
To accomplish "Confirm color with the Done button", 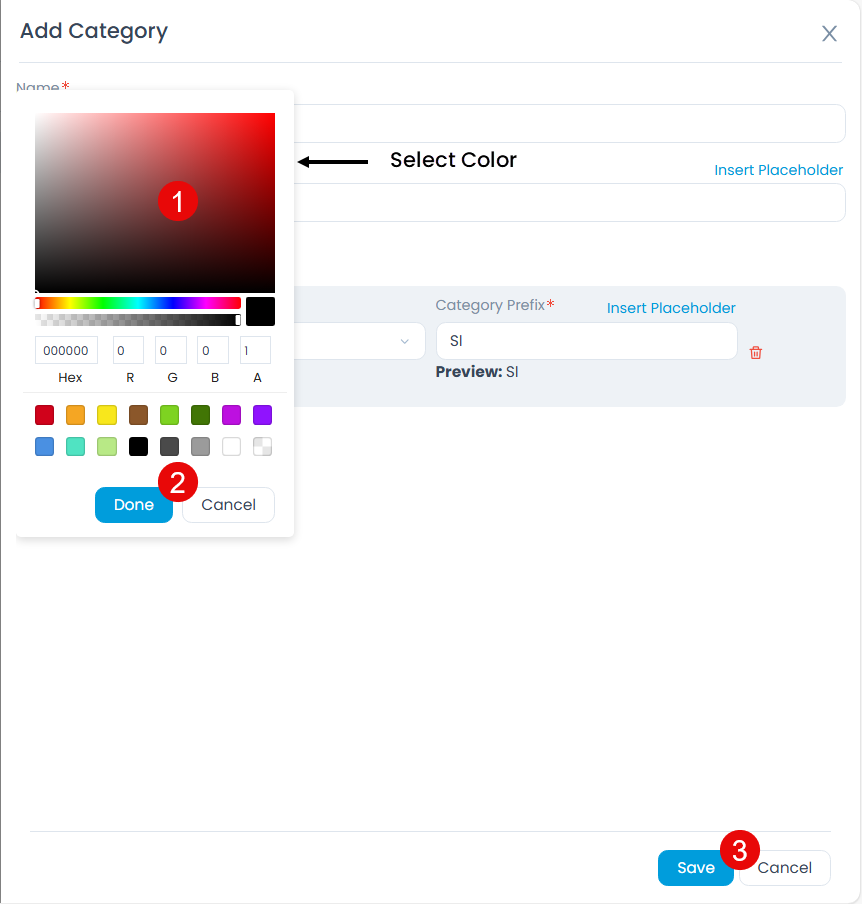I will (x=133, y=505).
